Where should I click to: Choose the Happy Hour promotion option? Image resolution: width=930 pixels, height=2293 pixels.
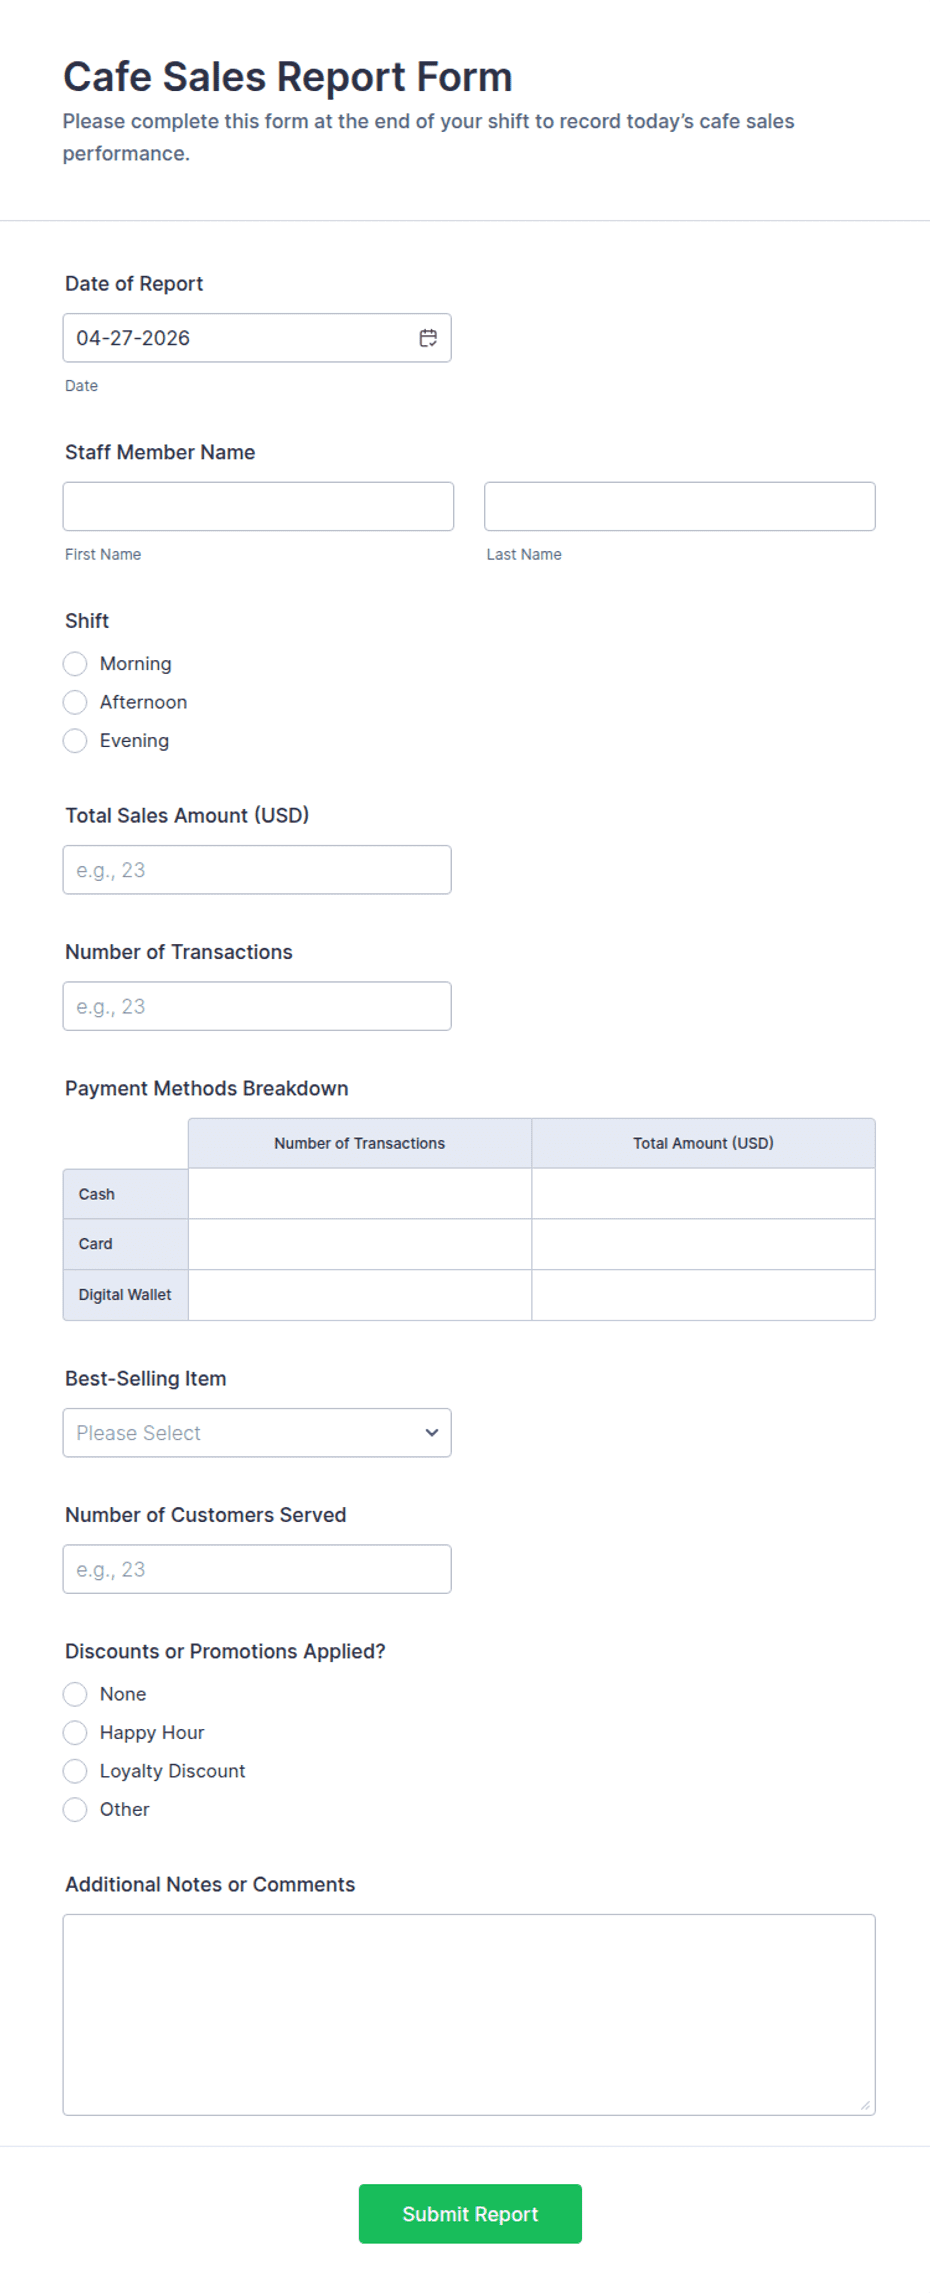pos(75,1732)
